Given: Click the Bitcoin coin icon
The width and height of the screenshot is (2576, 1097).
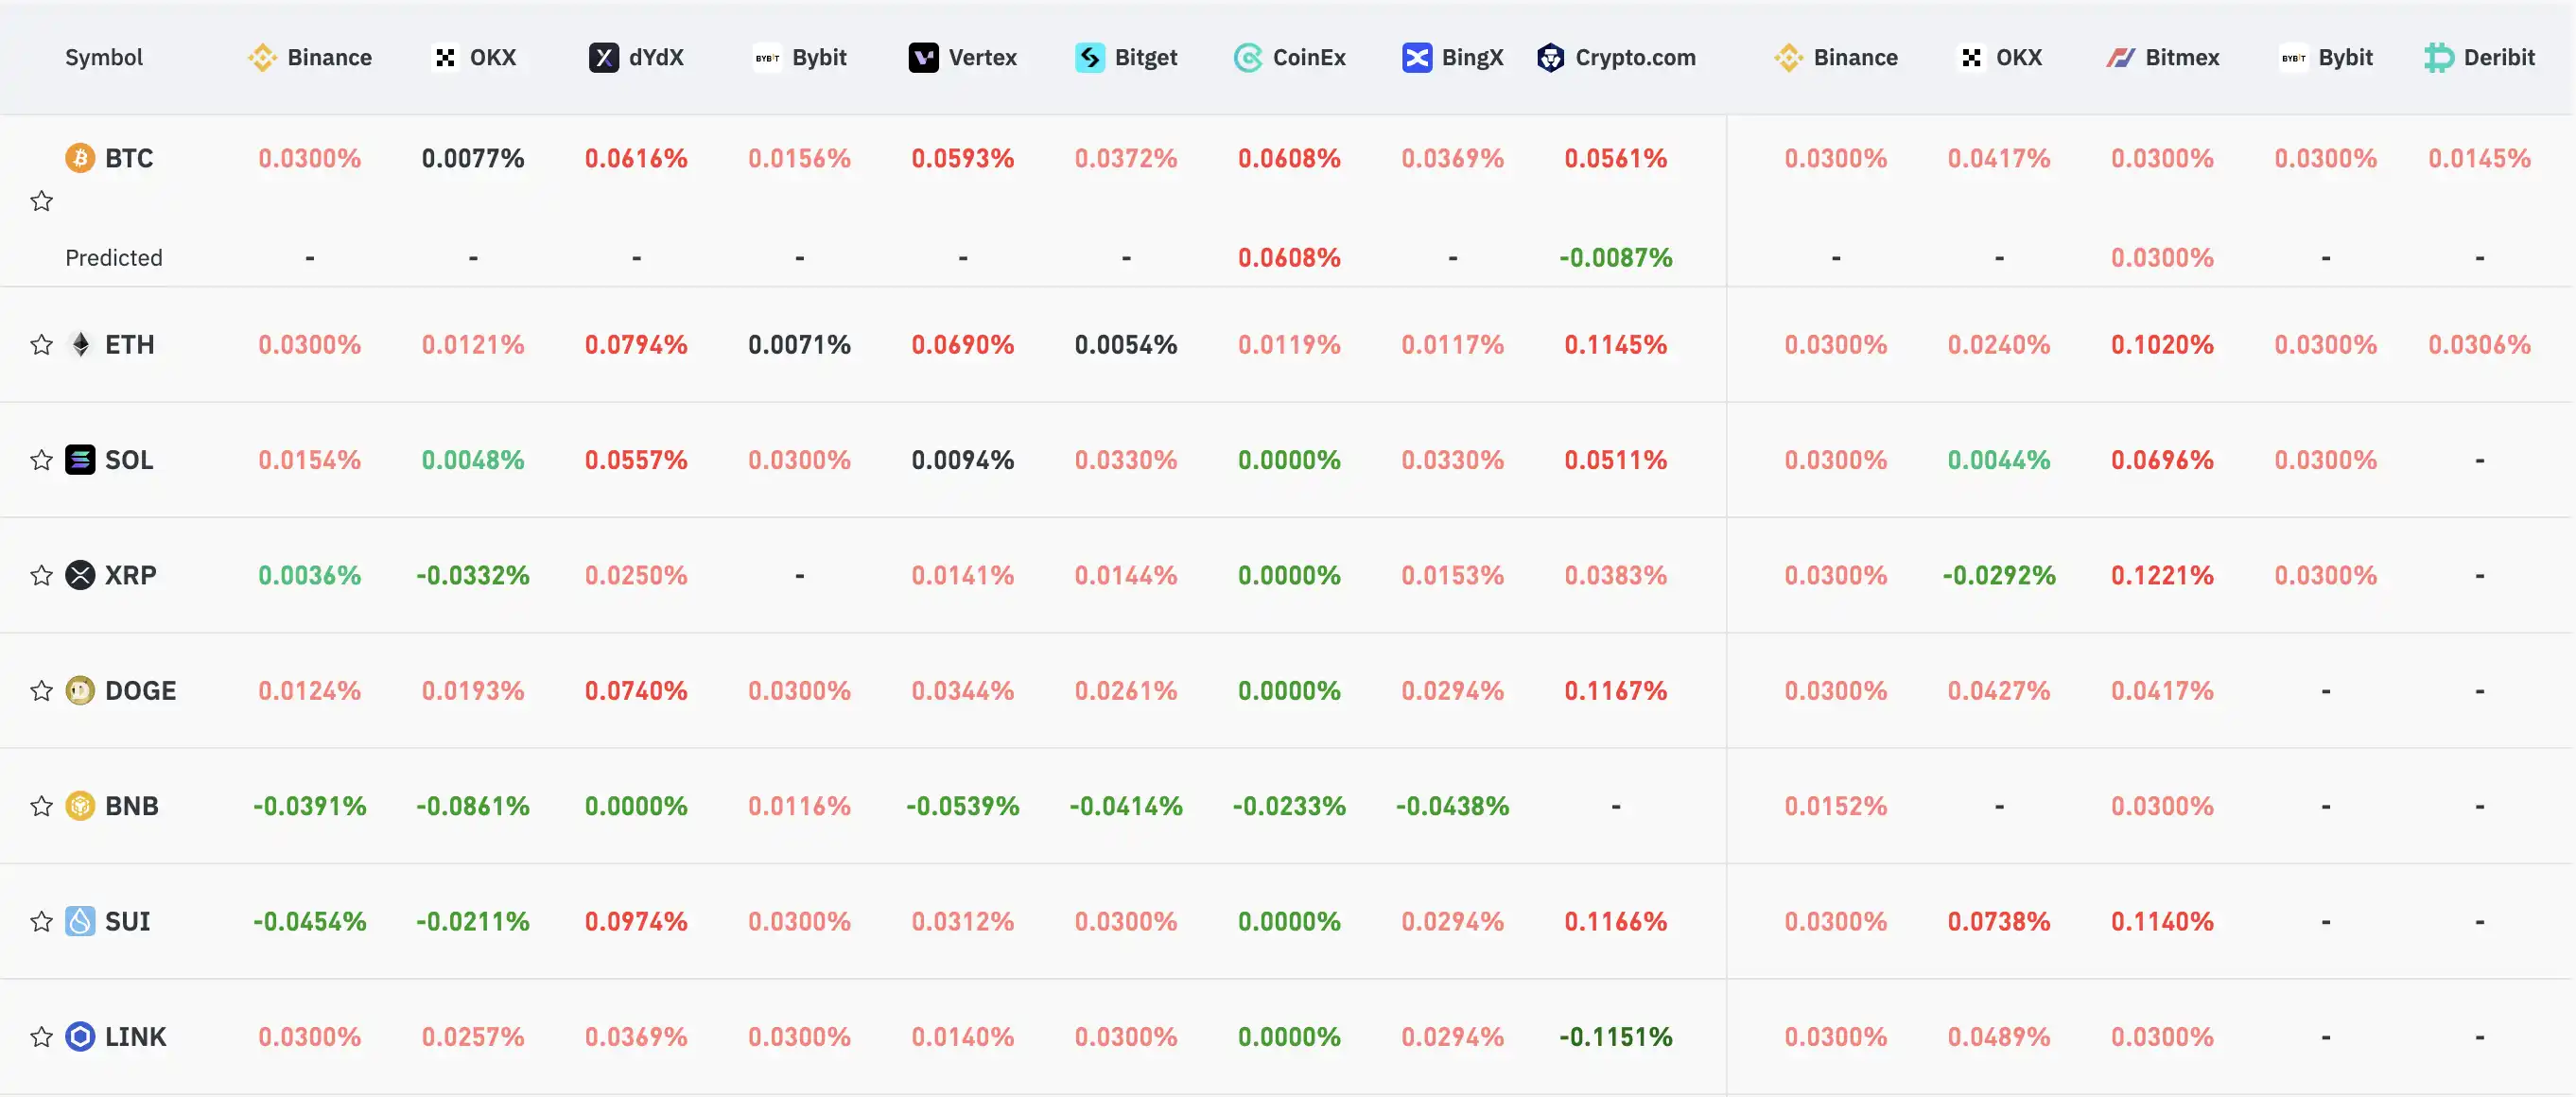Looking at the screenshot, I should [x=80, y=158].
